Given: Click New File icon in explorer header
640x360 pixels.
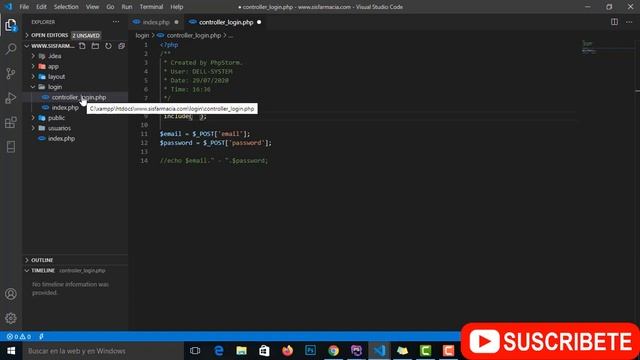Looking at the screenshot, I should (x=82, y=46).
